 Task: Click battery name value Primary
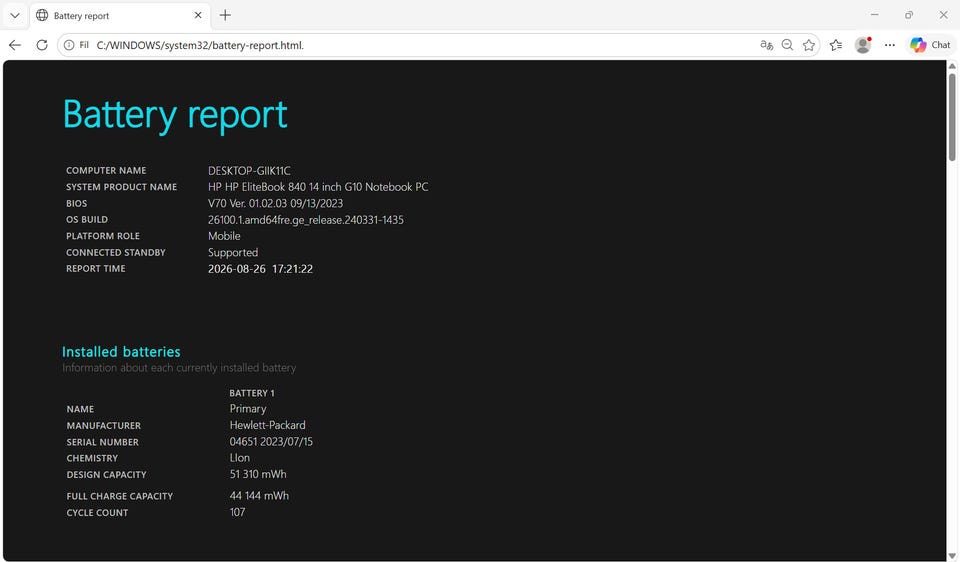point(248,408)
